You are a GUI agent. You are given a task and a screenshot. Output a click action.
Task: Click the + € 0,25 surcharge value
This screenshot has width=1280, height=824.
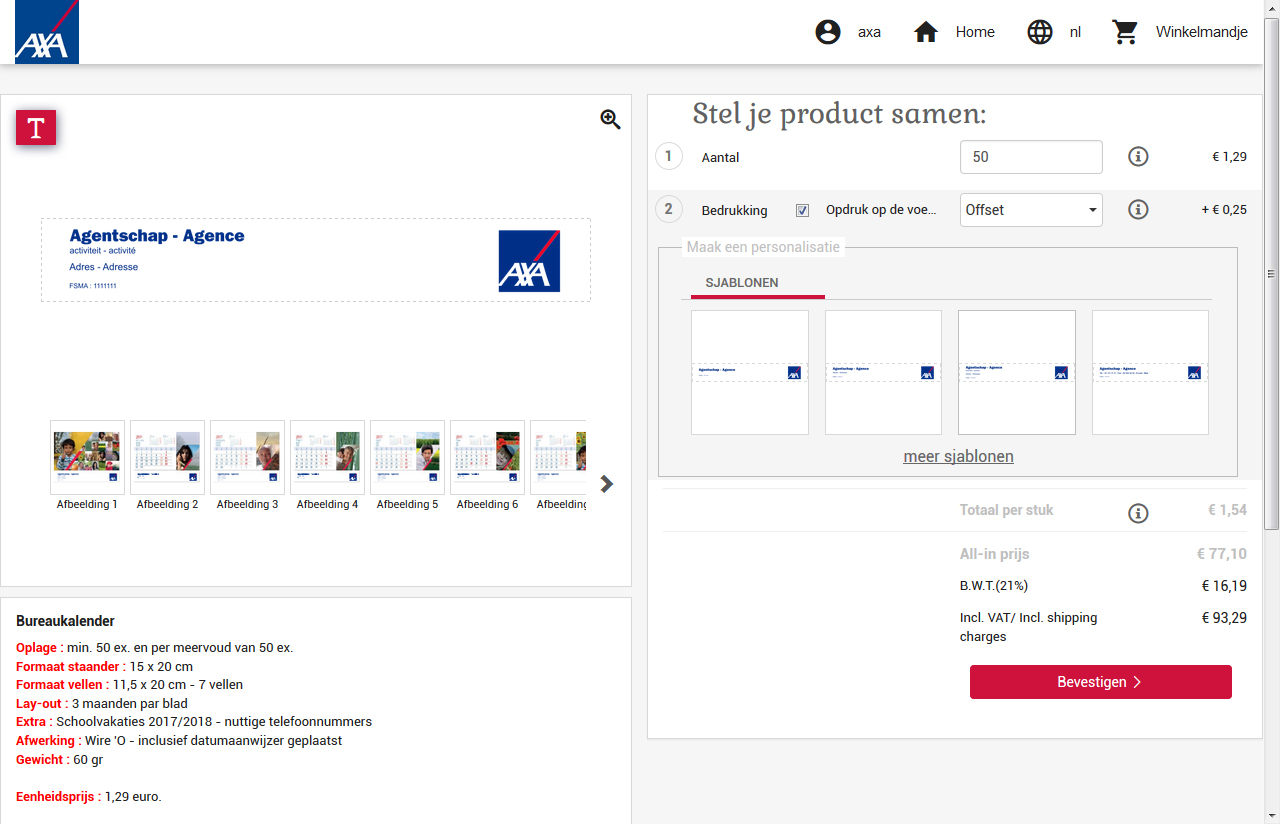(x=1224, y=210)
